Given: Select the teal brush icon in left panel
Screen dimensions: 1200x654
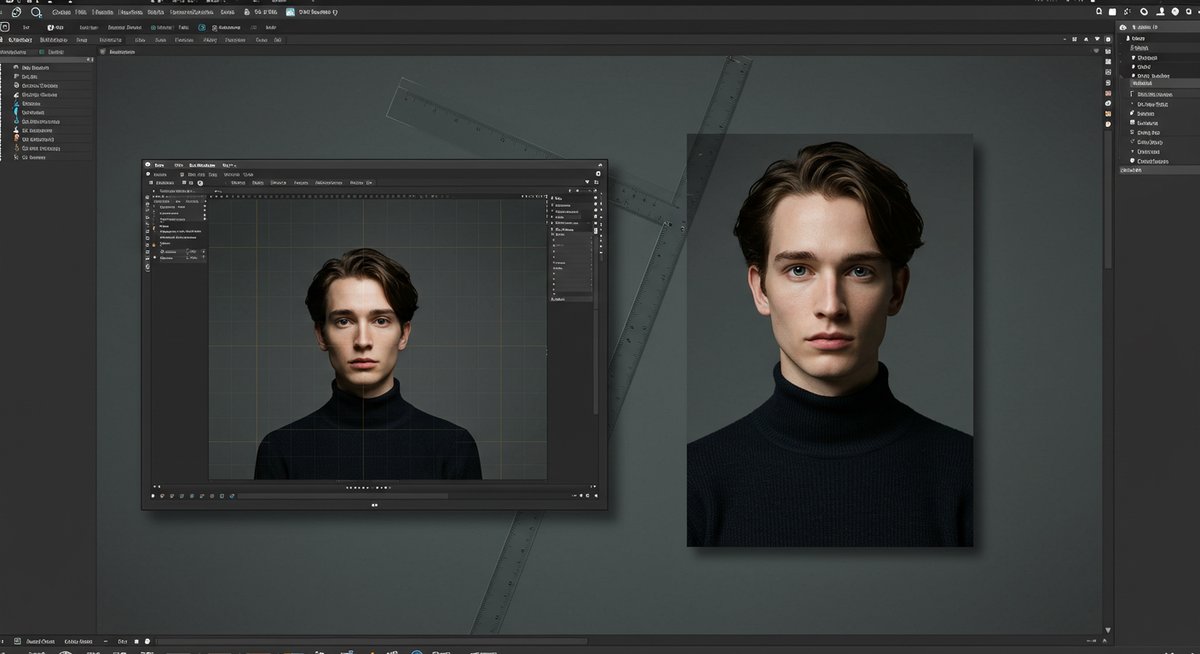Looking at the screenshot, I should [18, 113].
